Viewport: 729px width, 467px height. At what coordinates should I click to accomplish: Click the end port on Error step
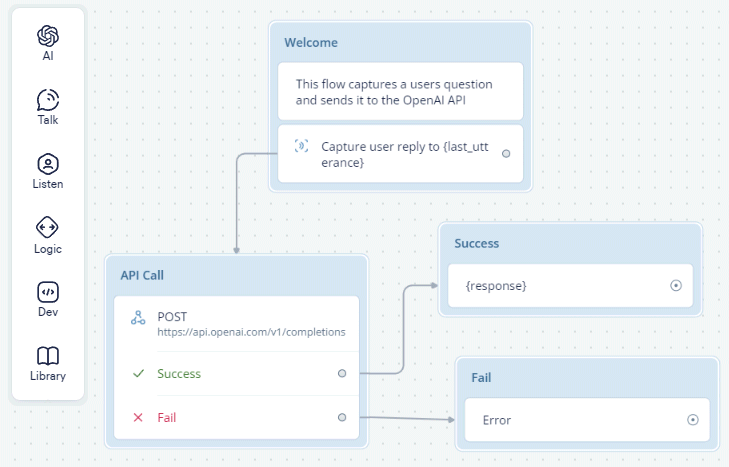(x=693, y=420)
